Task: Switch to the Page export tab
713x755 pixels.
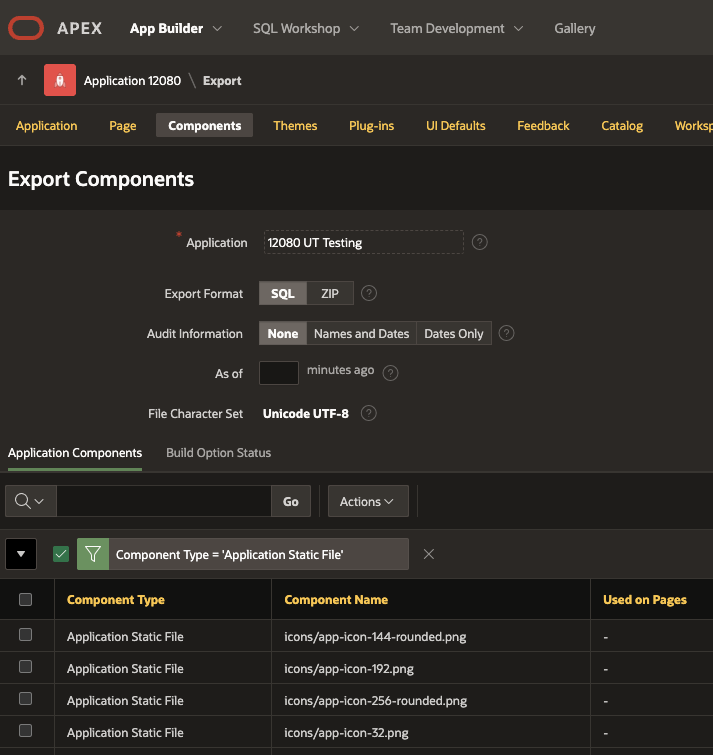Action: 123,126
